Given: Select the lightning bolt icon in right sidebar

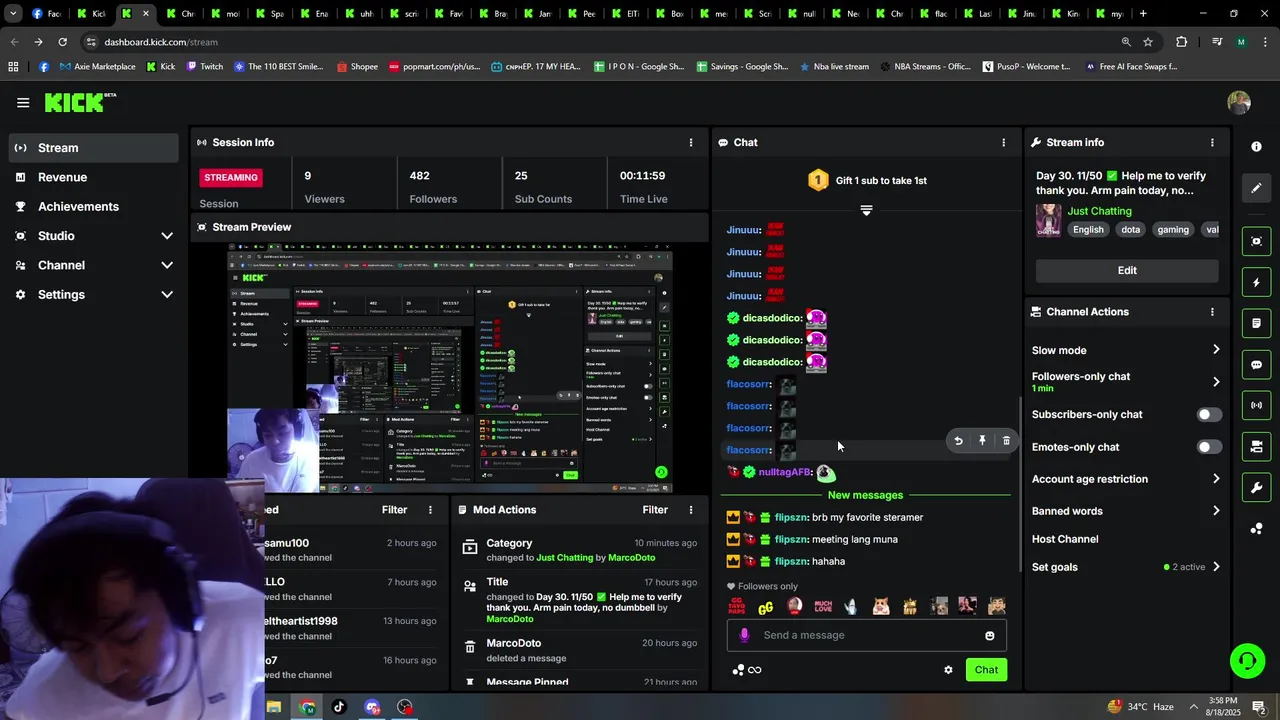Looking at the screenshot, I should point(1256,283).
